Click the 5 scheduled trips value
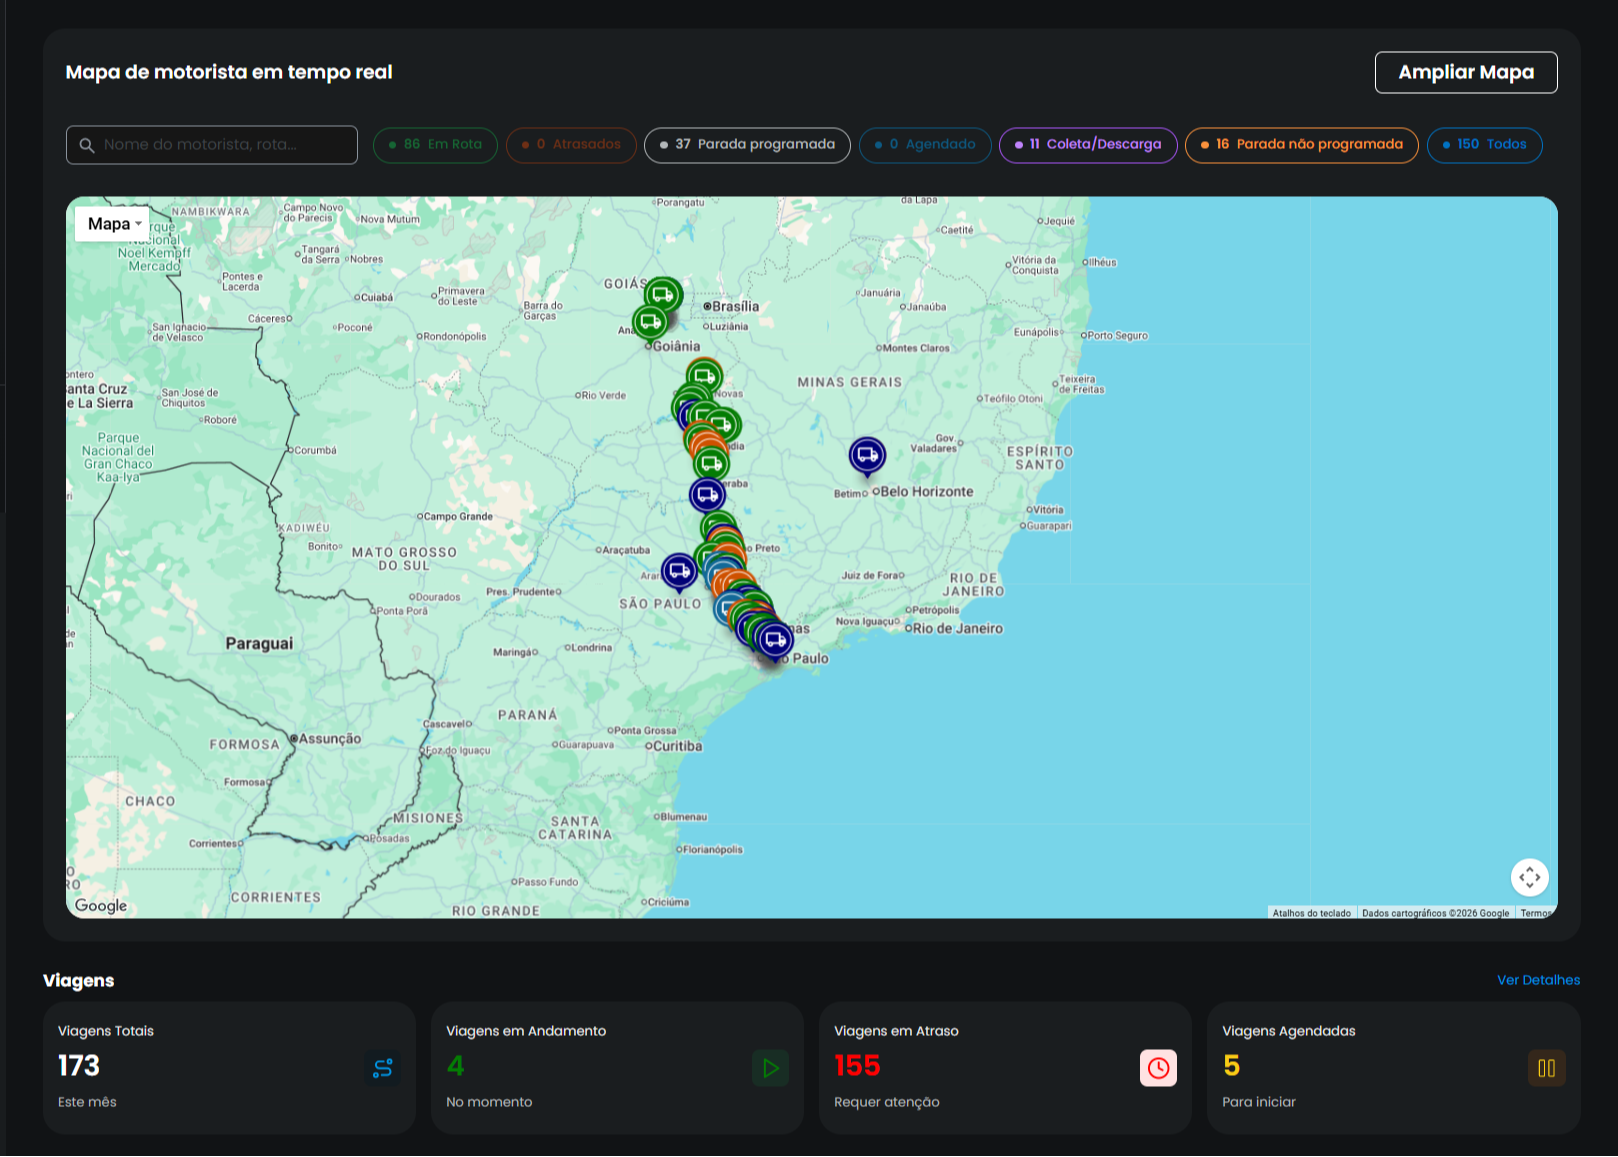Image resolution: width=1618 pixels, height=1157 pixels. [1231, 1066]
